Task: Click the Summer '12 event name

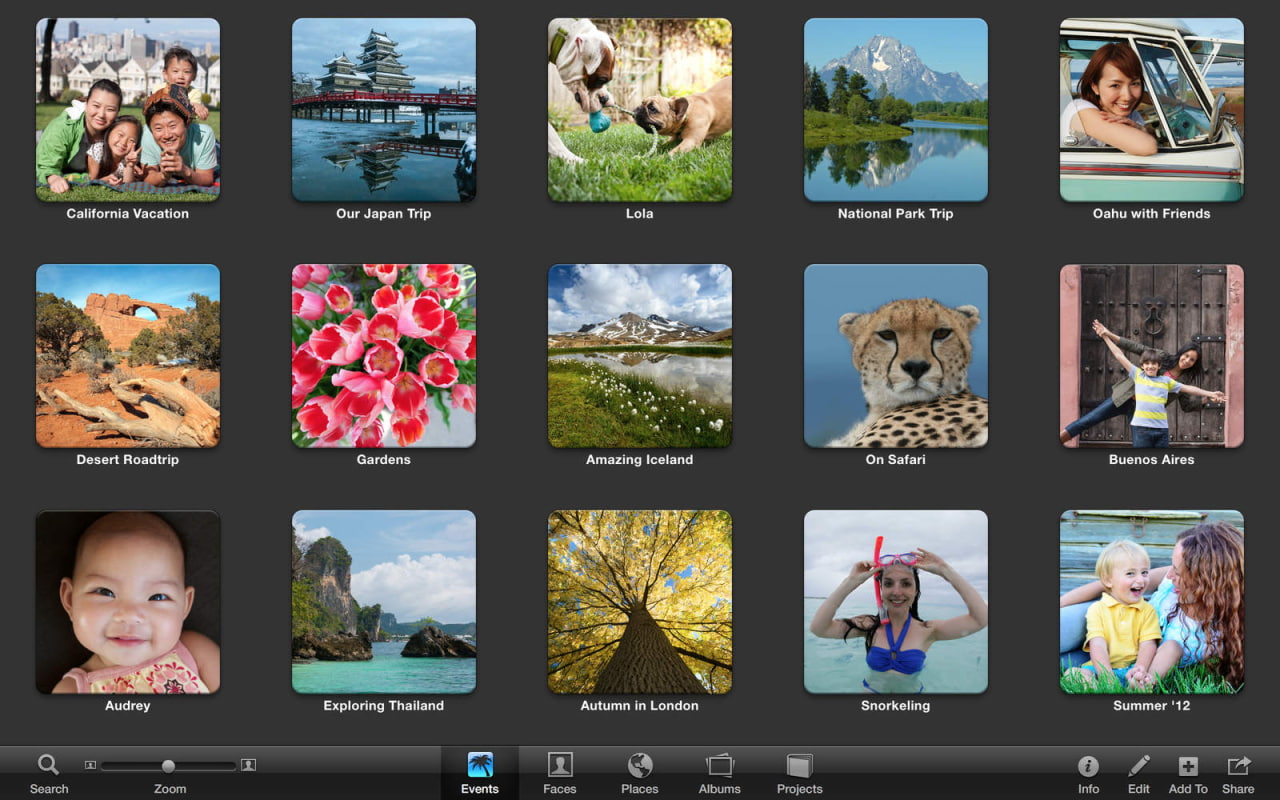Action: click(1152, 706)
